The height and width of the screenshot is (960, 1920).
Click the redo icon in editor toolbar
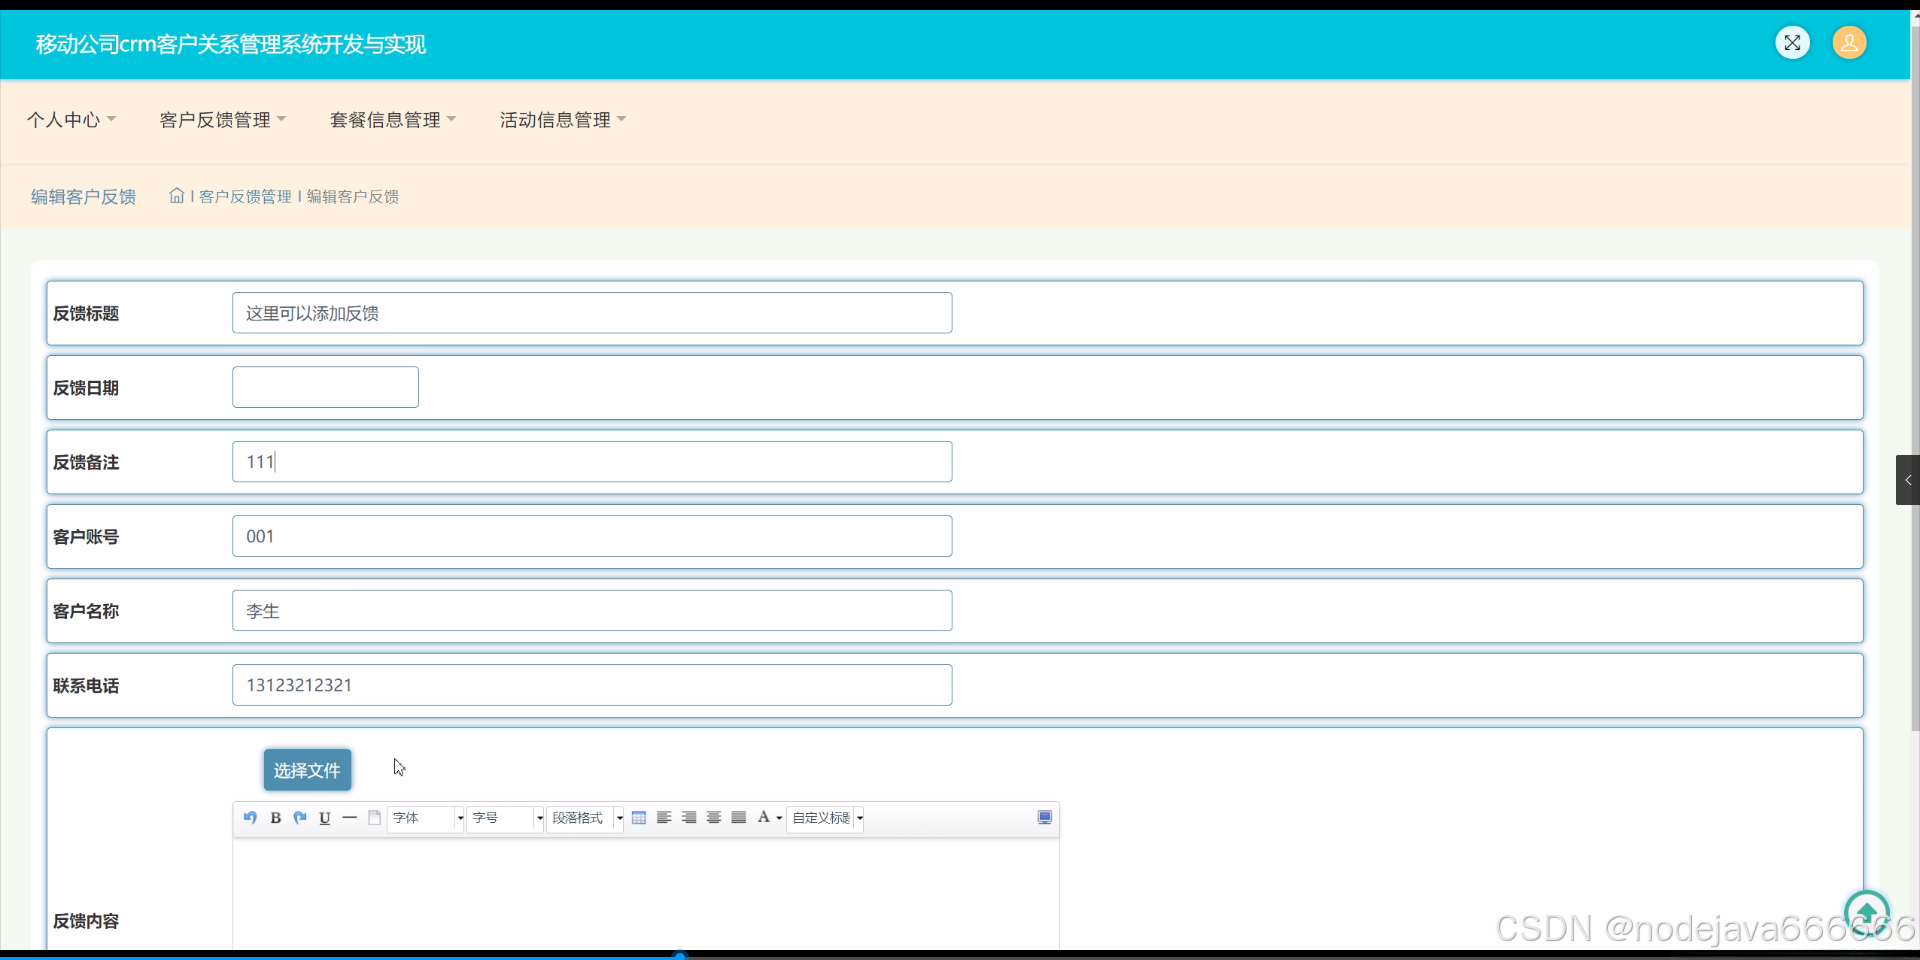300,818
